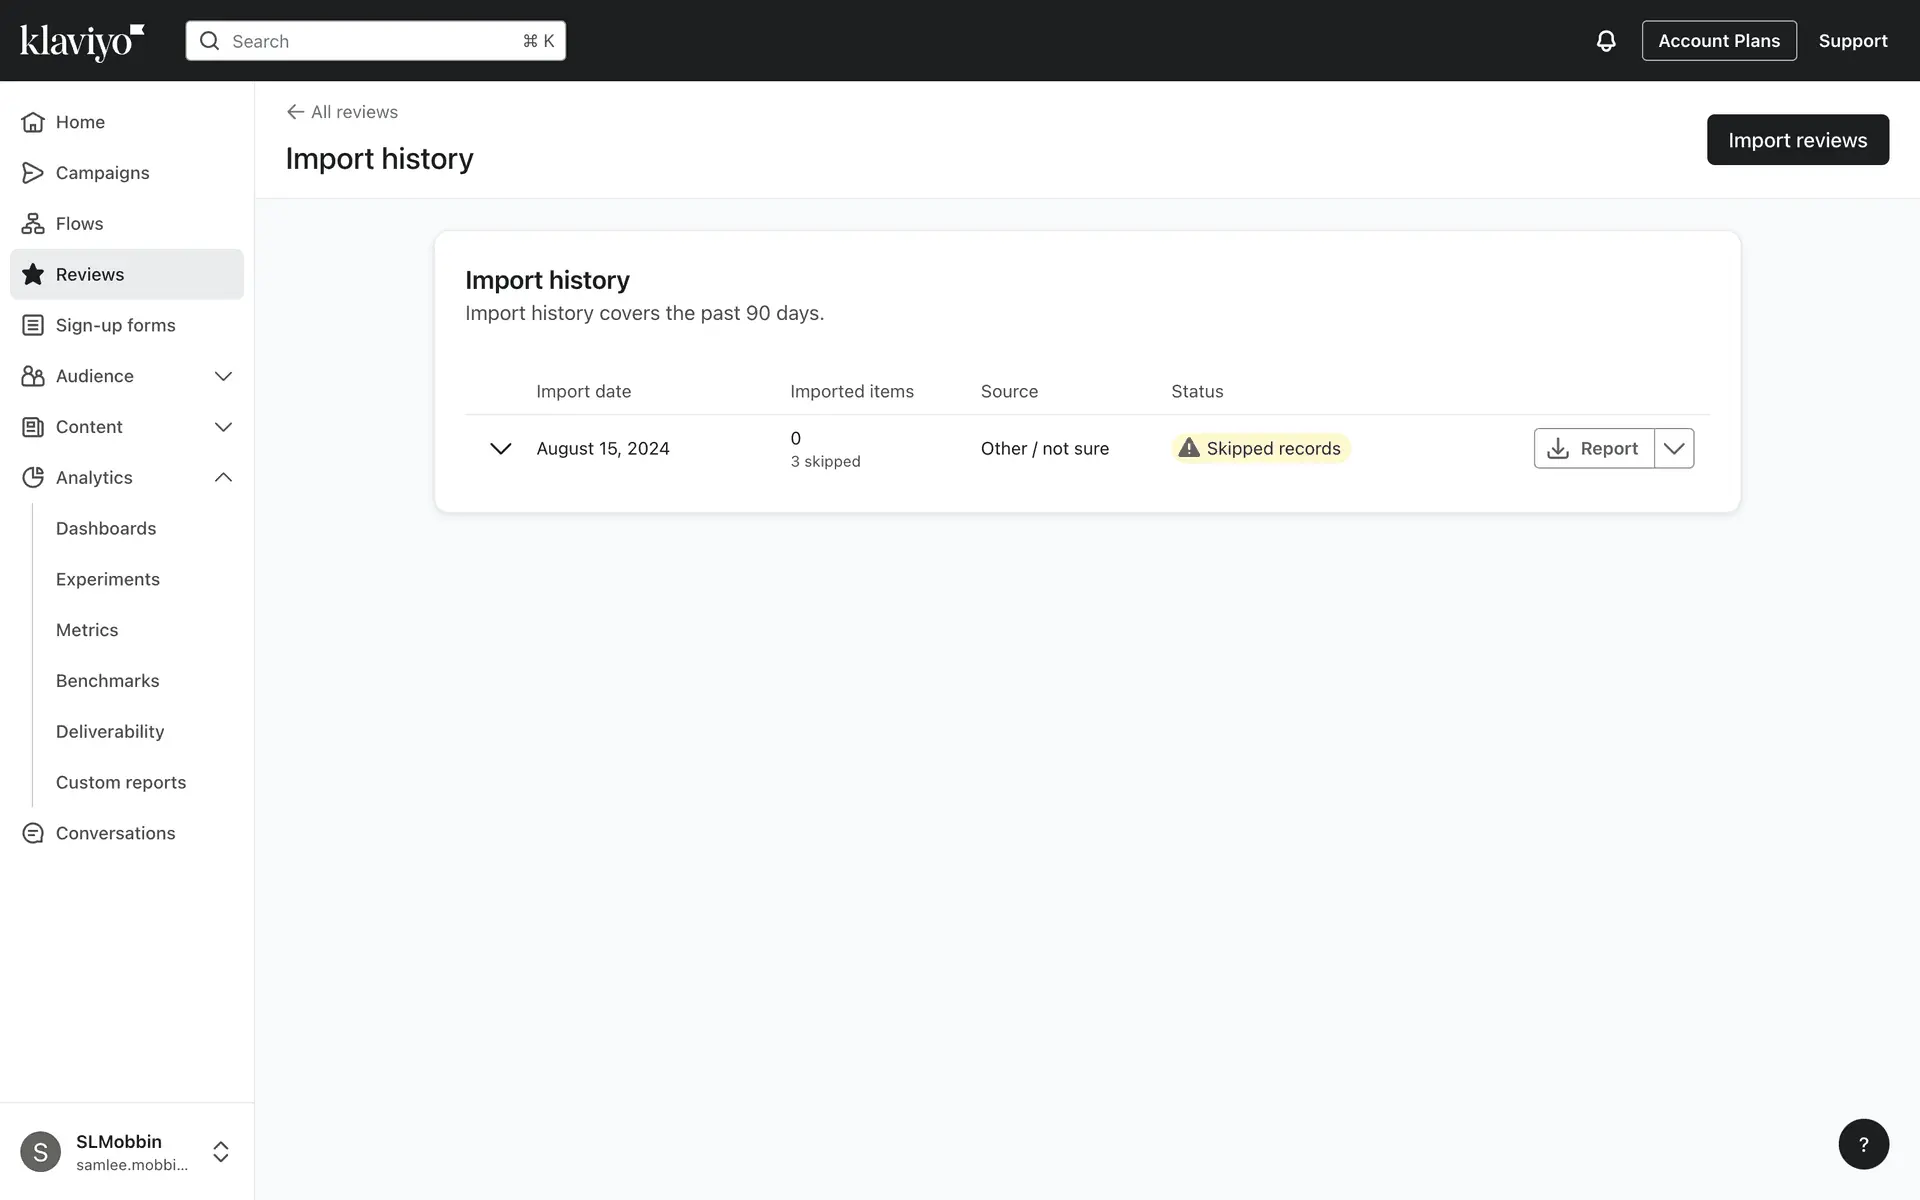This screenshot has width=1920, height=1200.
Task: Select Deliverability under Analytics
Action: 110,732
